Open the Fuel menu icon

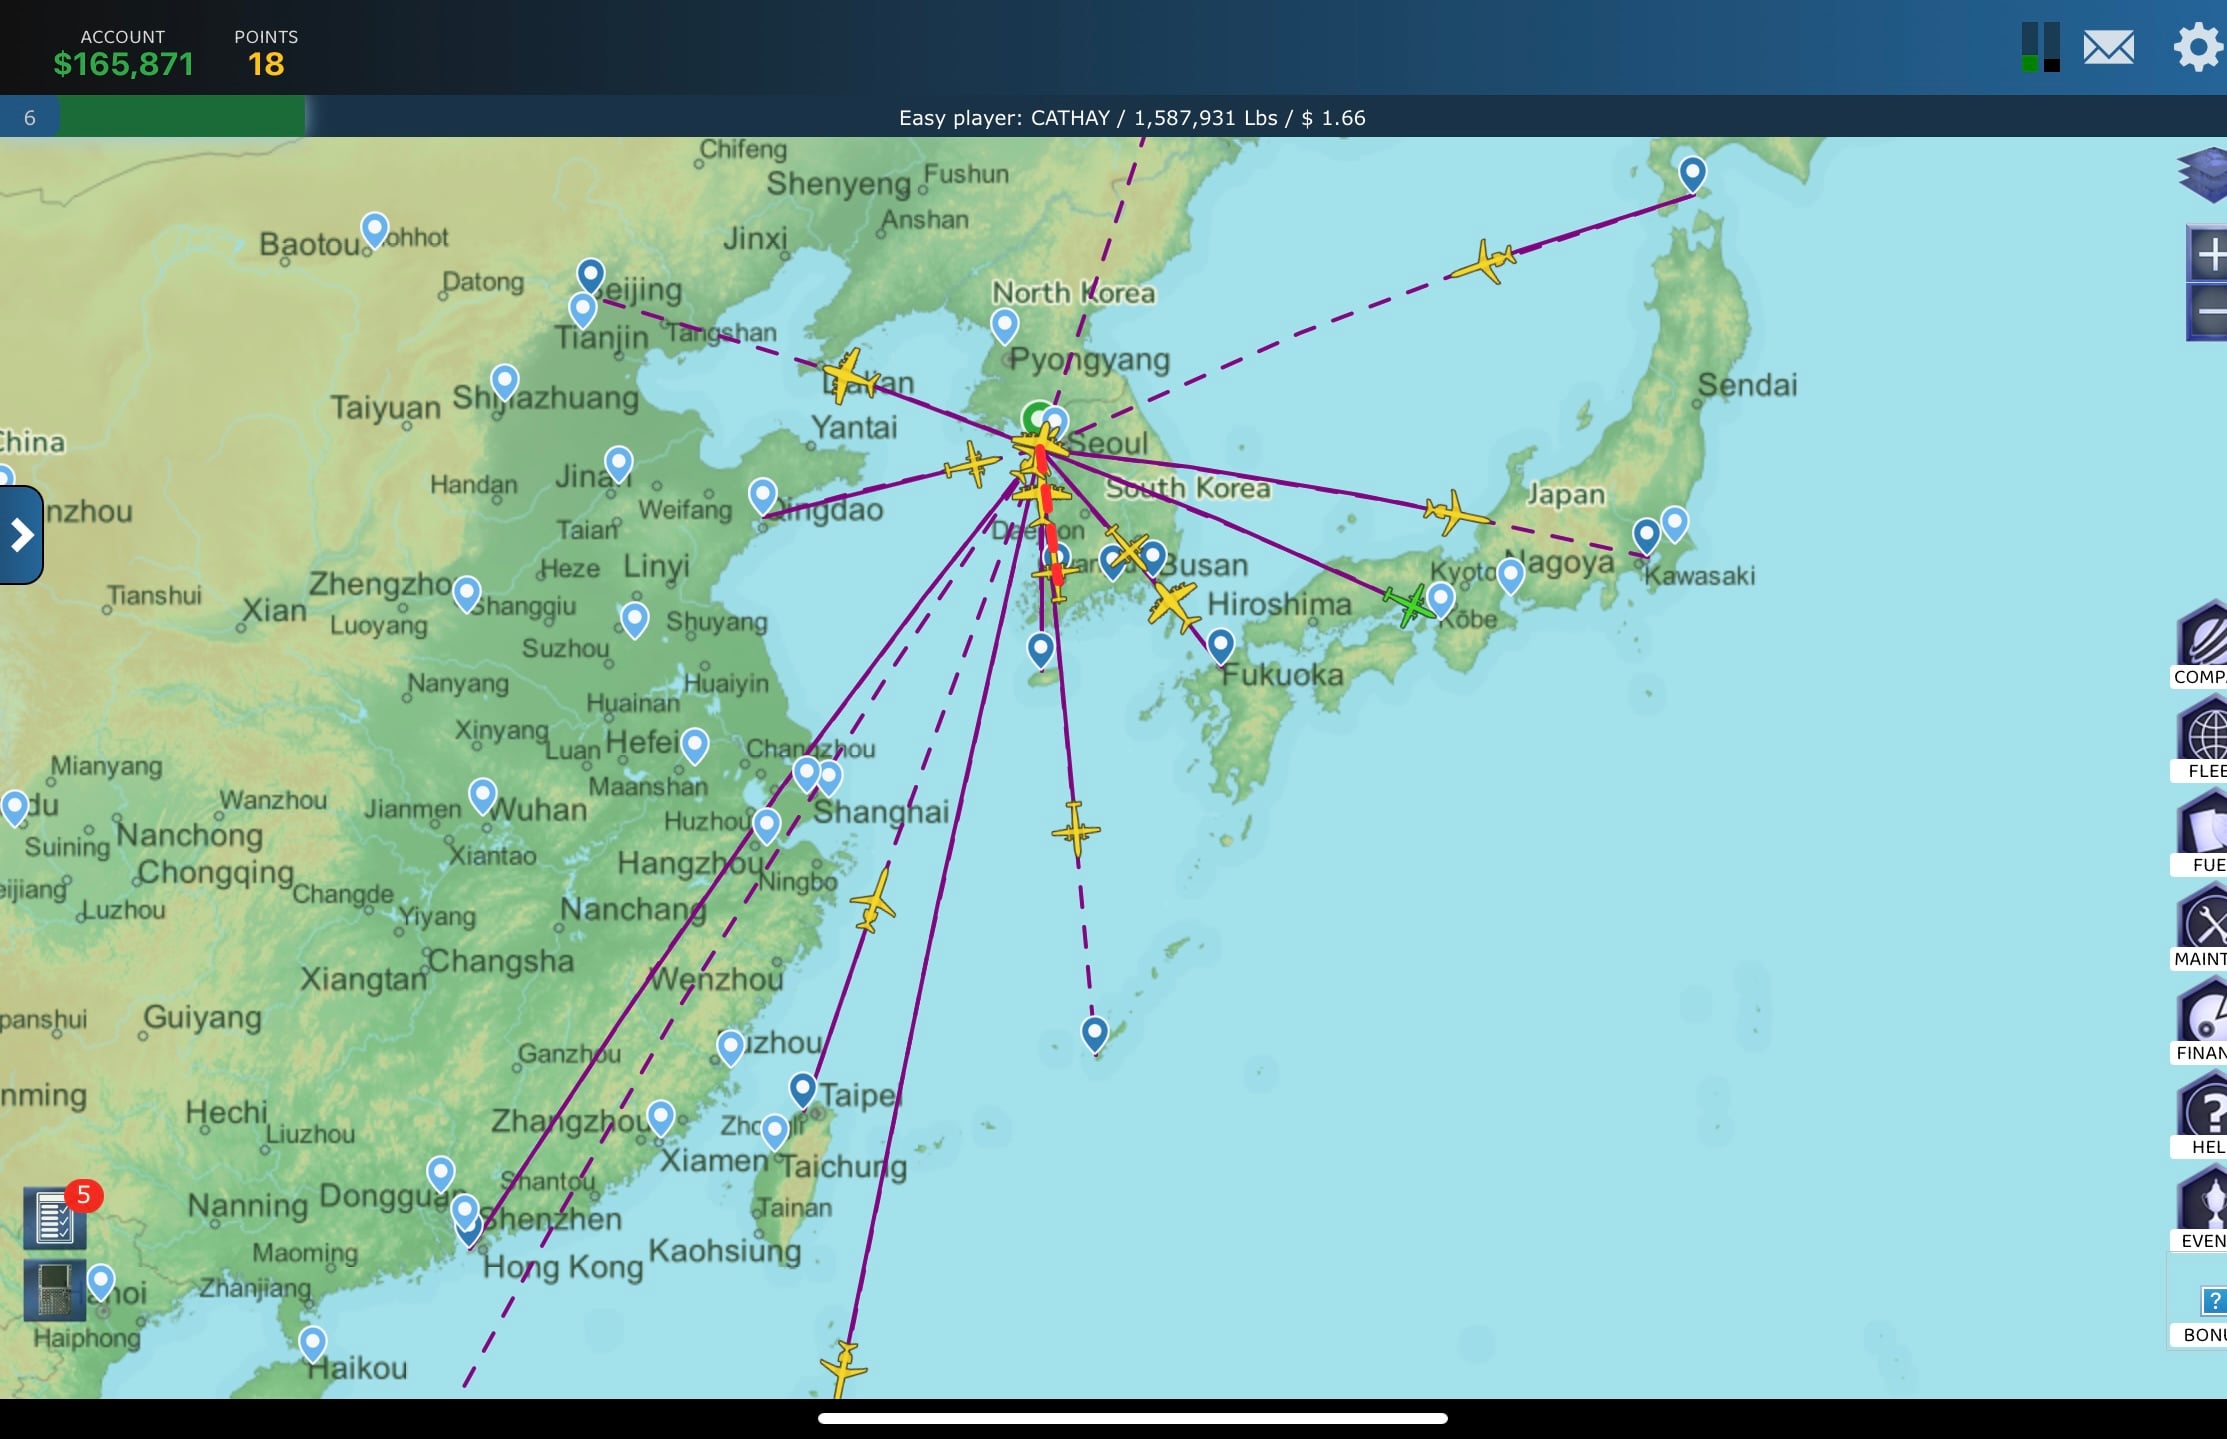tap(2202, 831)
